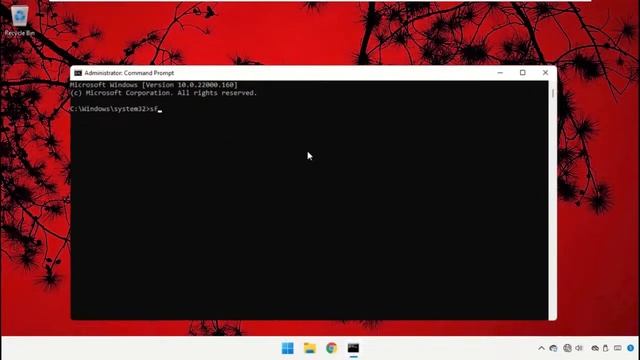Open the network globe tray icon
The width and height of the screenshot is (640, 360).
pos(567,348)
